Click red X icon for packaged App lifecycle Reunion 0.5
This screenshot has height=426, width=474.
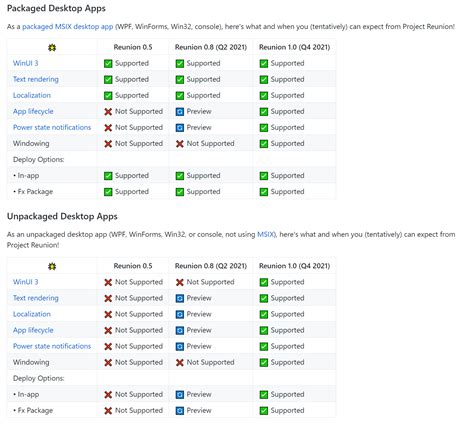[108, 112]
